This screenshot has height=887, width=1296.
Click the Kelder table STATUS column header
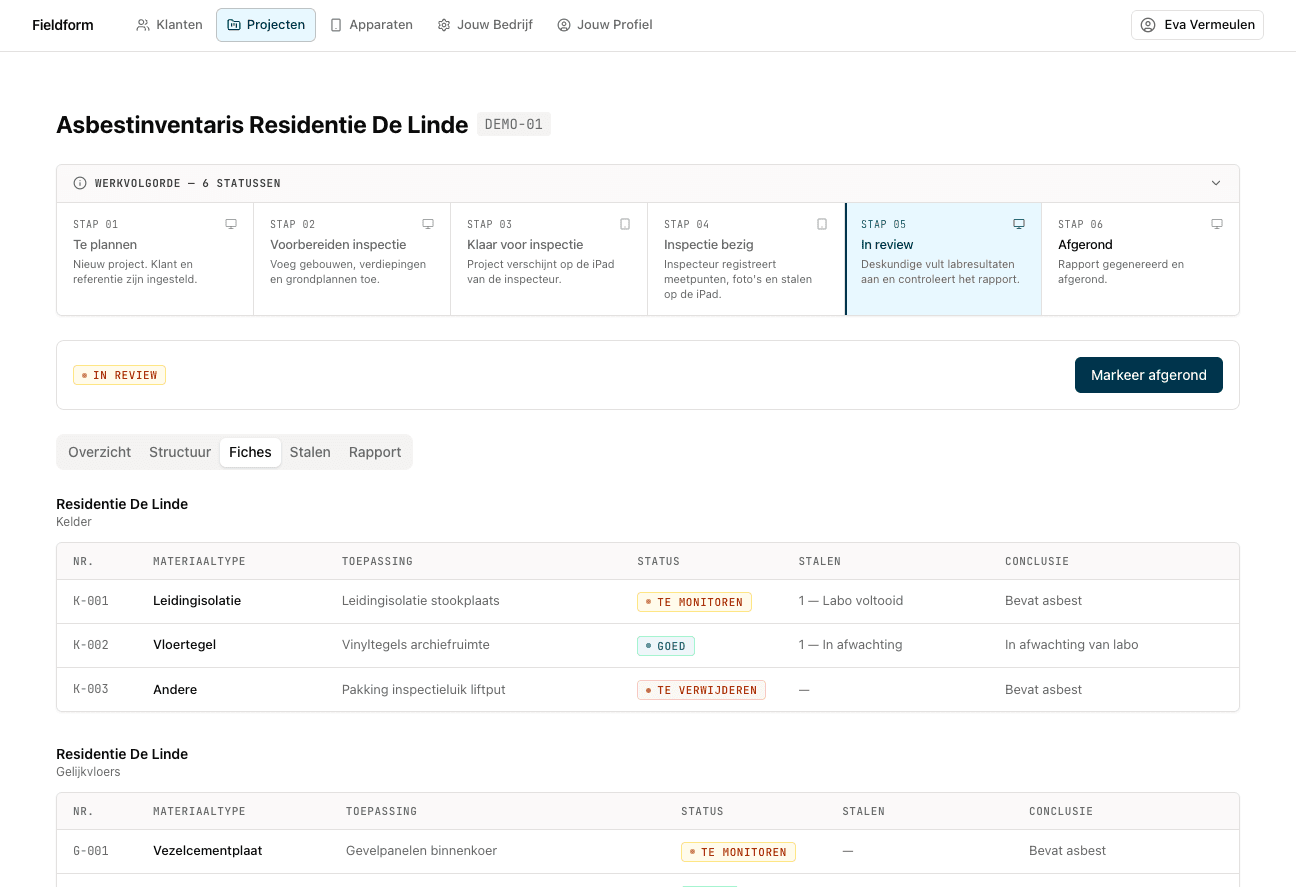click(x=658, y=562)
